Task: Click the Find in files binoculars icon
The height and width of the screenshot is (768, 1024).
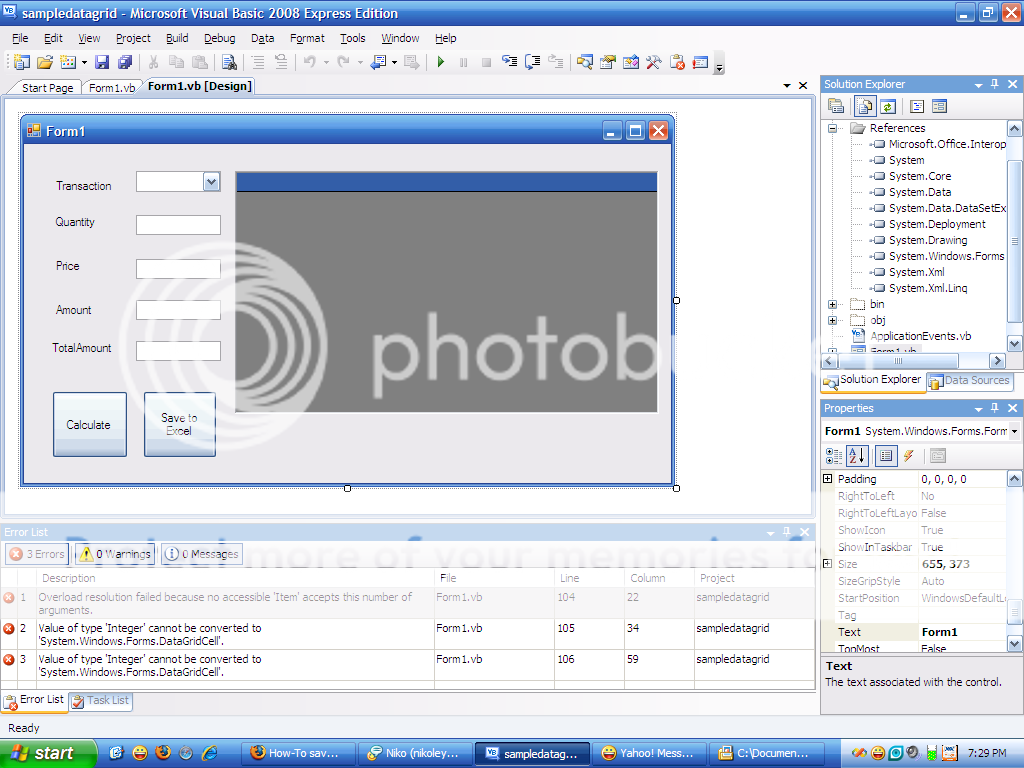Action: pyautogui.click(x=229, y=62)
